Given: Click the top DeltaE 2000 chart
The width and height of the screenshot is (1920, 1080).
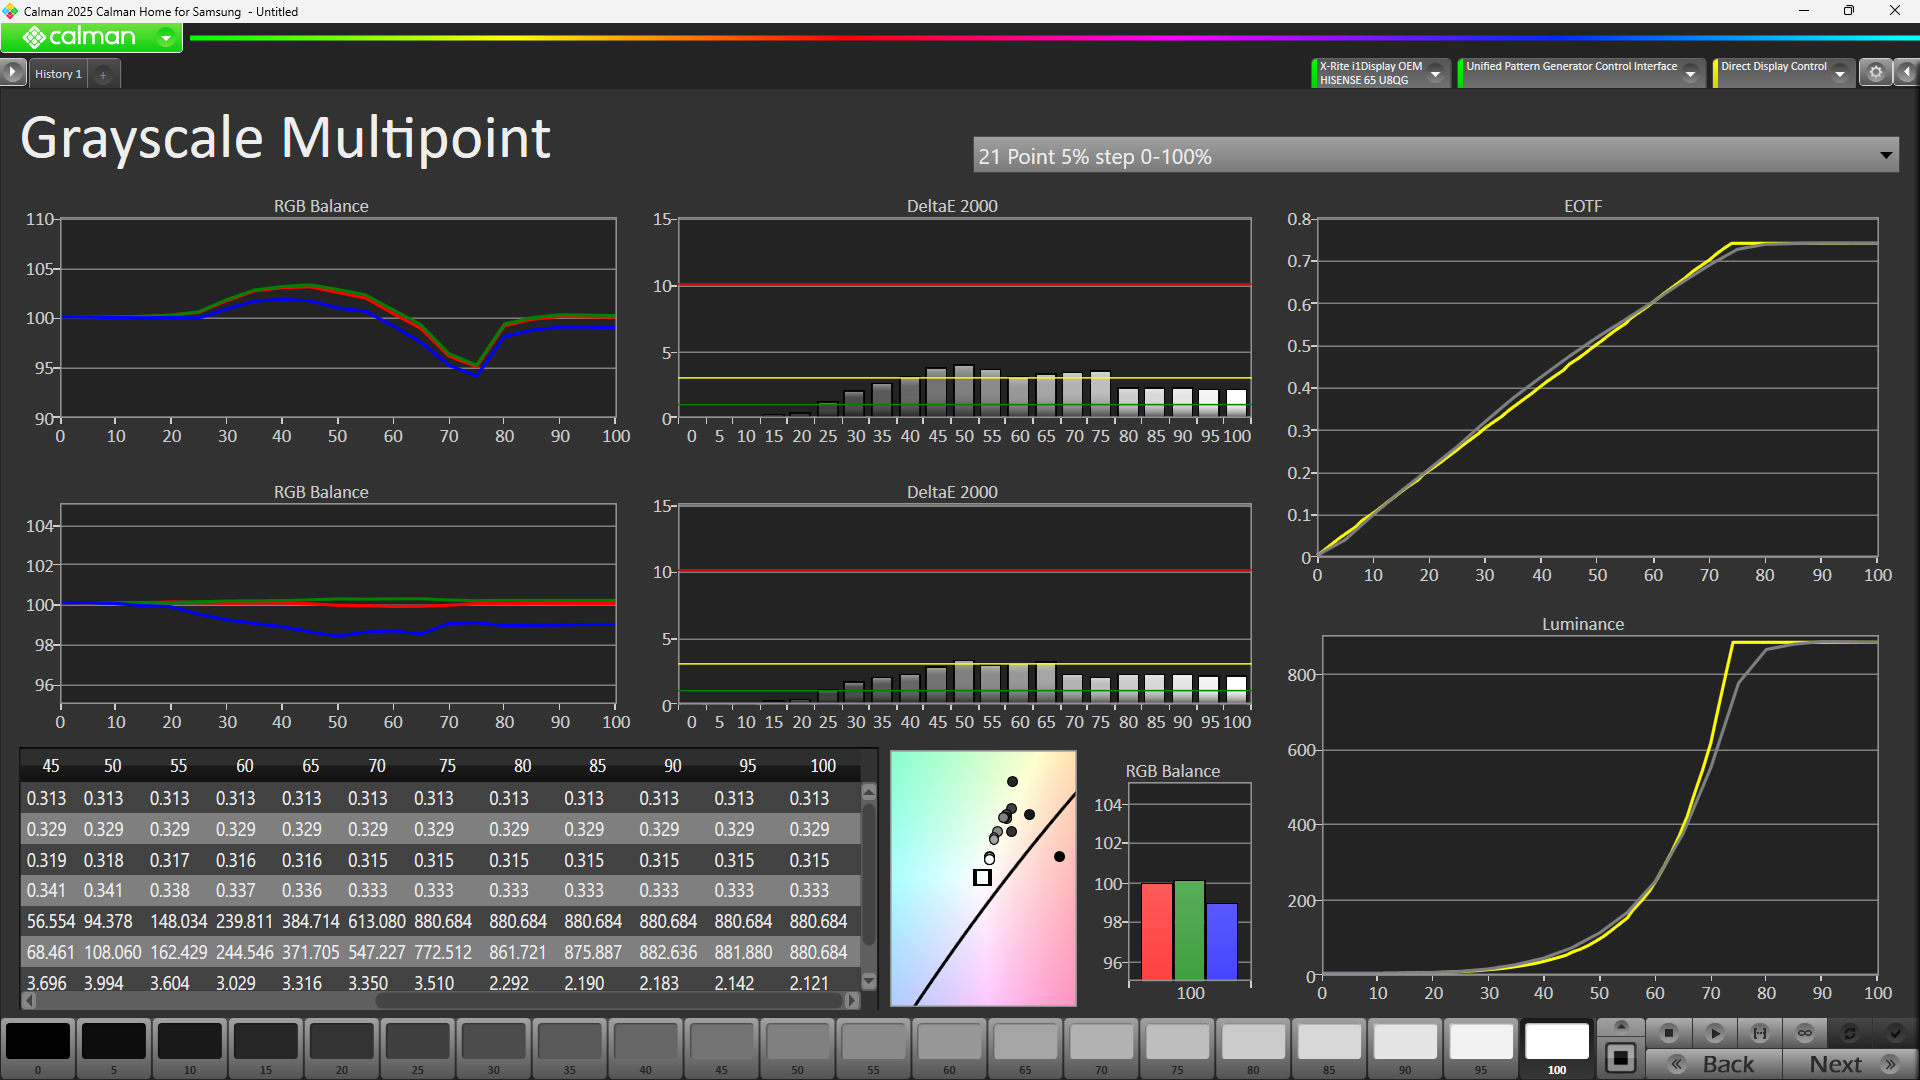Looking at the screenshot, I should (964, 318).
